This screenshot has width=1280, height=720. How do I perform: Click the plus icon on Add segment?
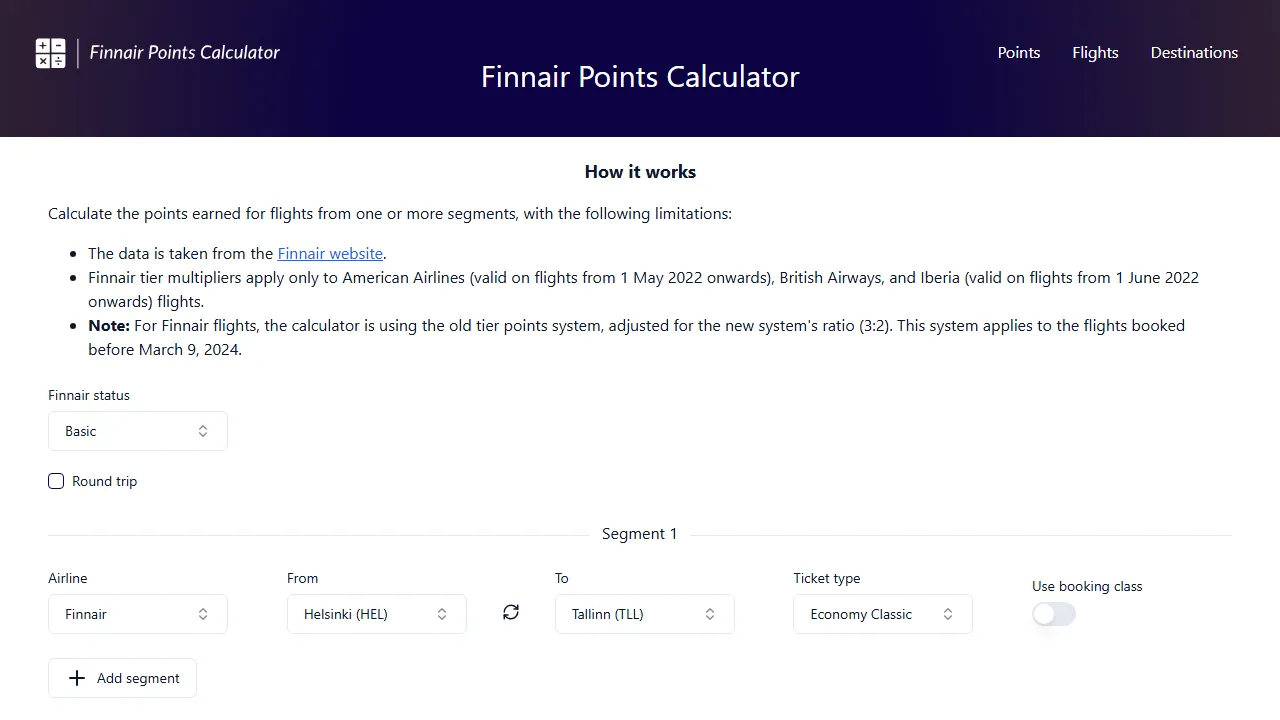click(77, 678)
